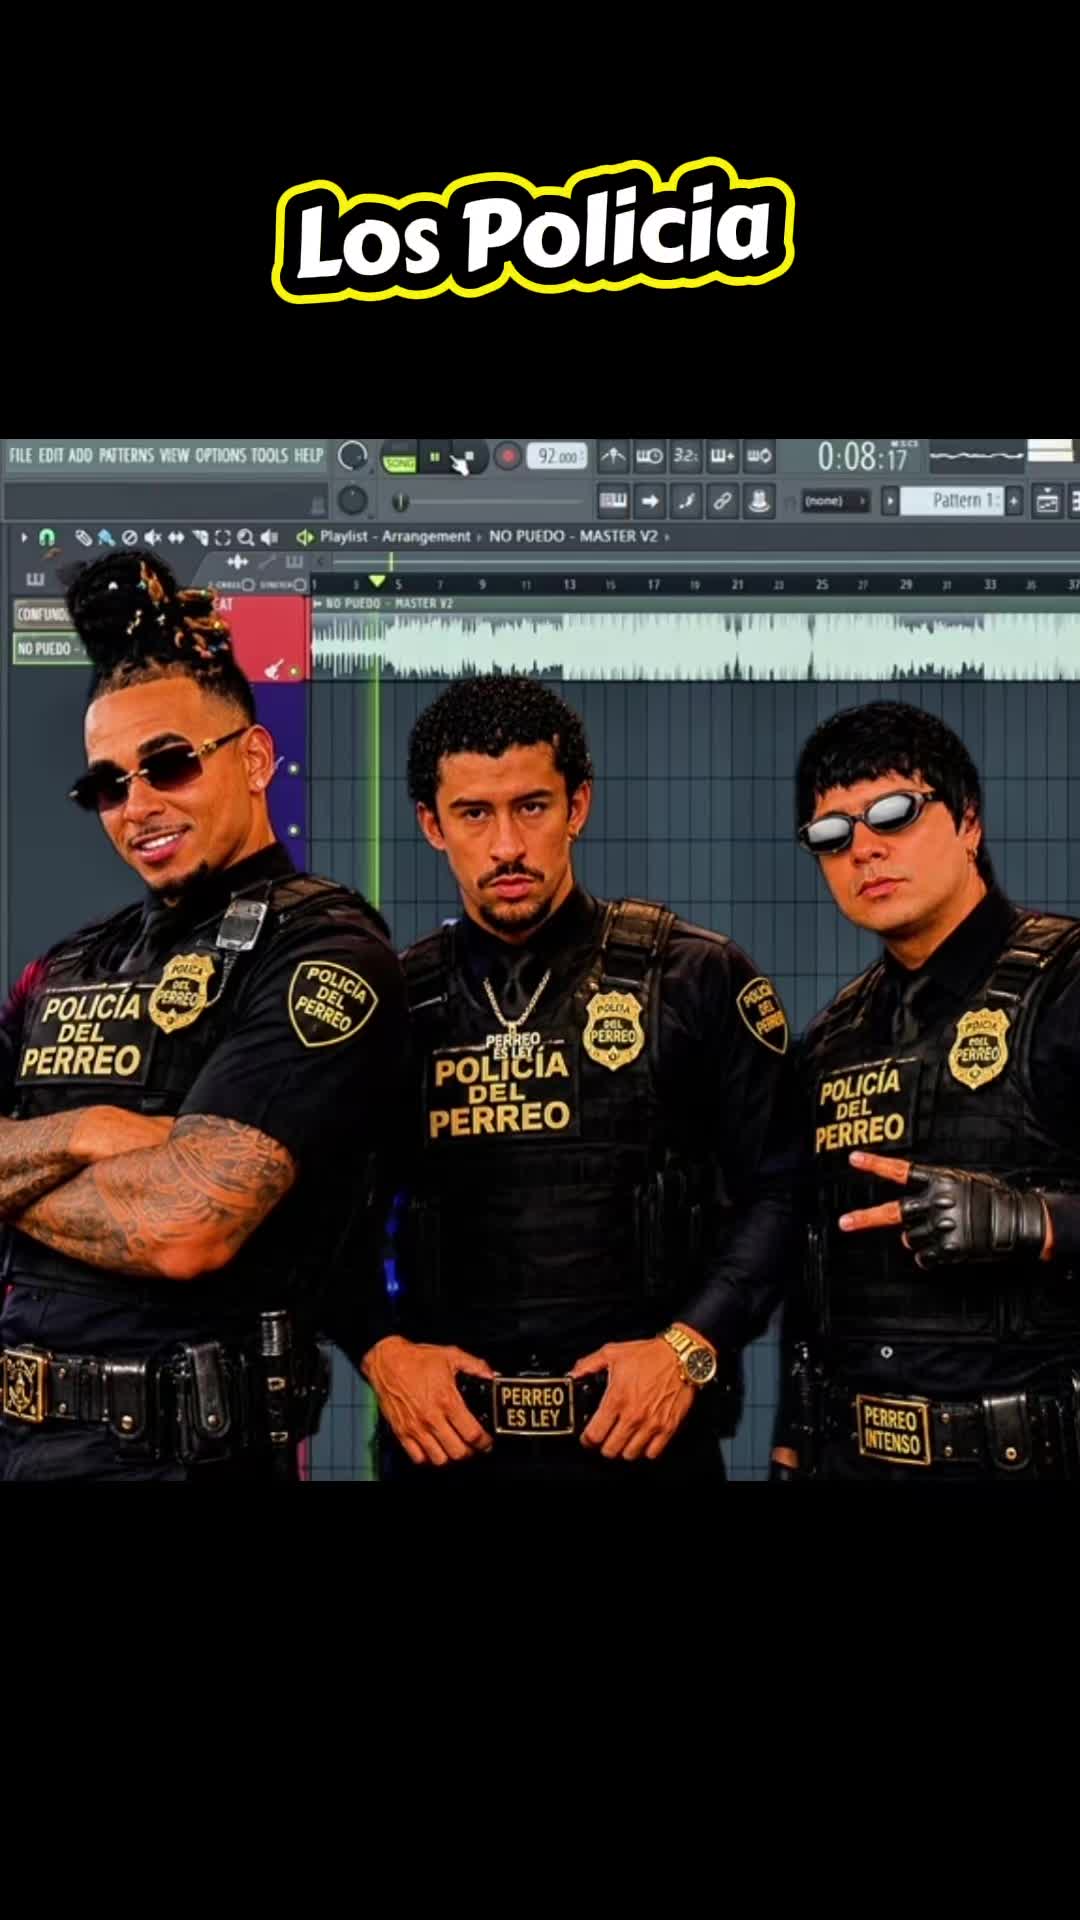Open the EDIT menu
Screen dimensions: 1080x1920
tap(51, 455)
